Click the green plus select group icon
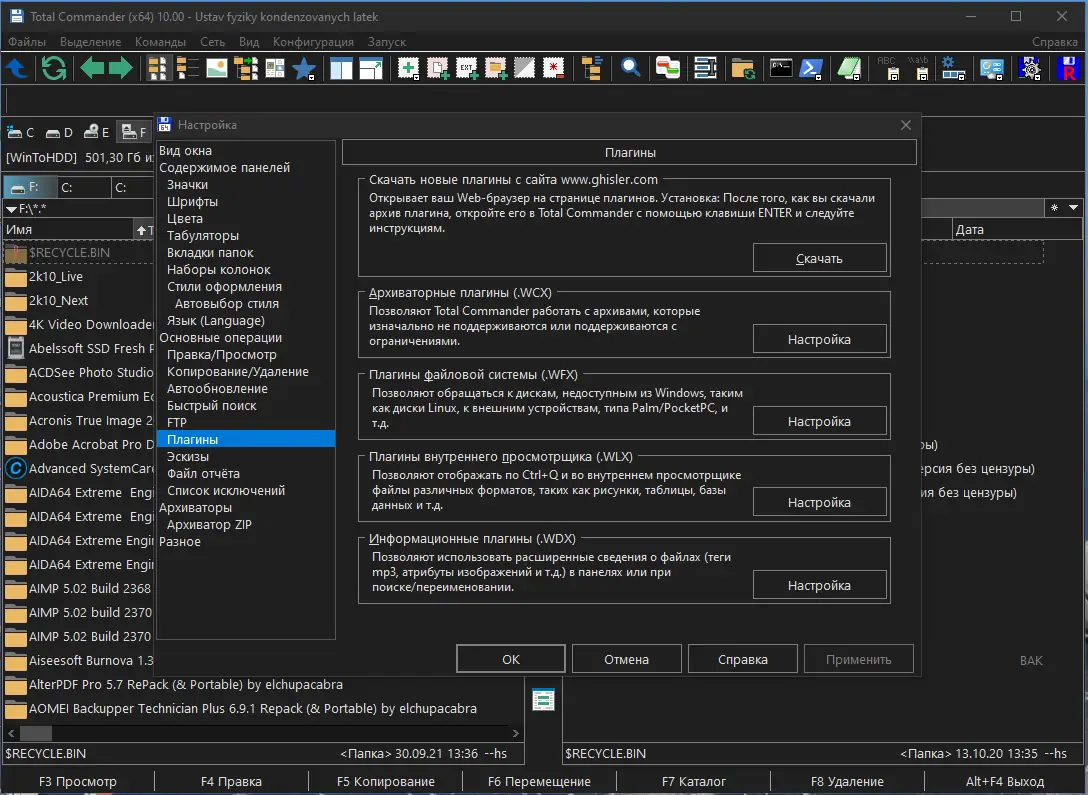This screenshot has height=795, width=1088. 408,68
